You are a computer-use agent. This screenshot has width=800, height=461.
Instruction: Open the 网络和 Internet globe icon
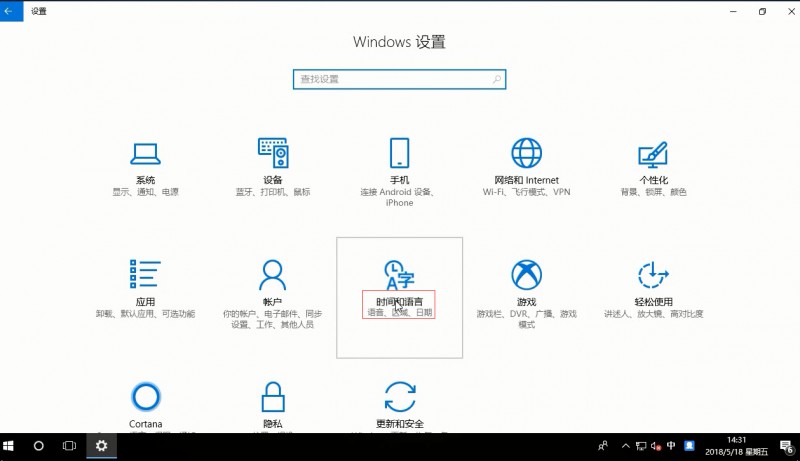[527, 152]
